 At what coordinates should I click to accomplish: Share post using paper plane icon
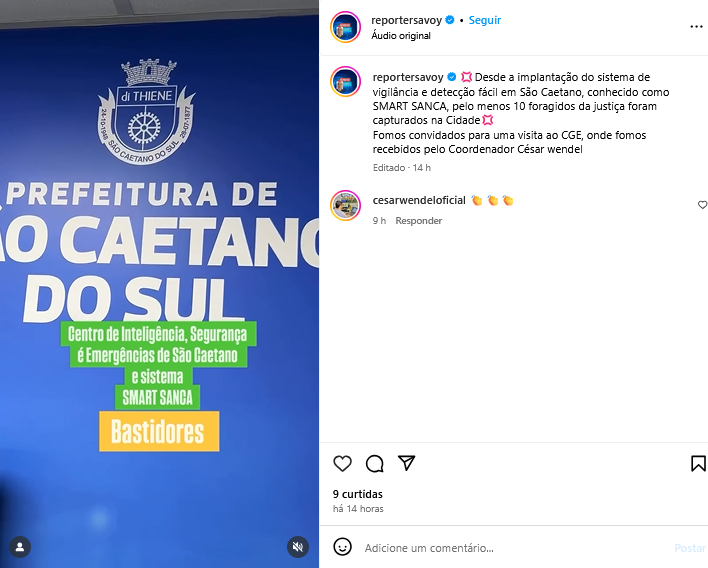[406, 463]
